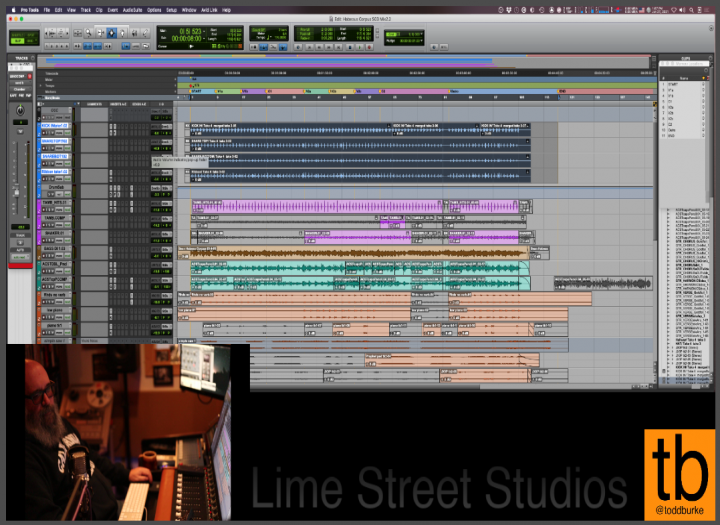Image resolution: width=720 pixels, height=525 pixels.
Task: Open the Window menu
Action: 189,10
